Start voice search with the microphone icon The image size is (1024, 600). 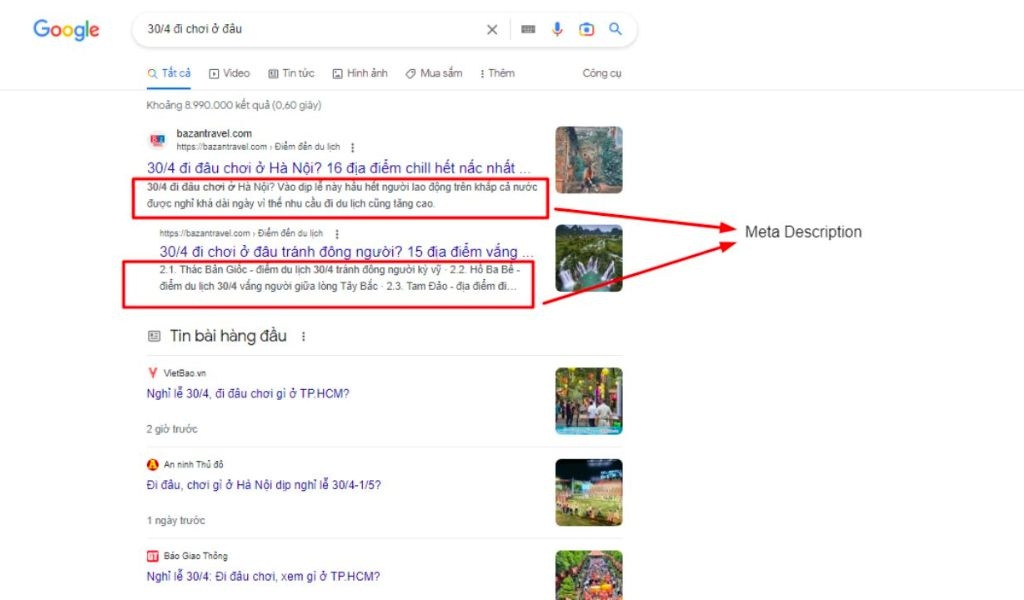click(557, 29)
